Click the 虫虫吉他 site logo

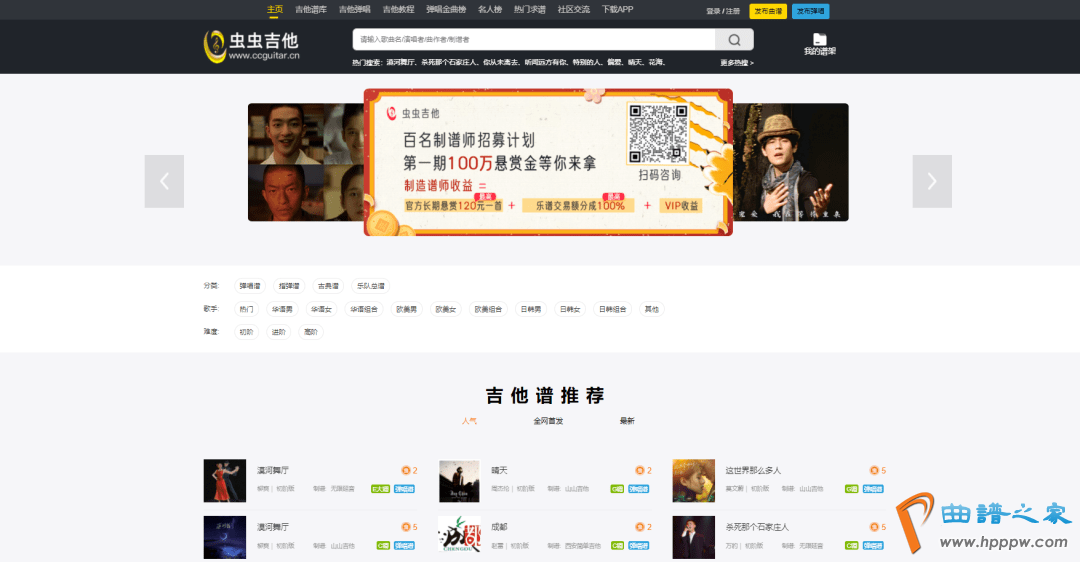[251, 45]
